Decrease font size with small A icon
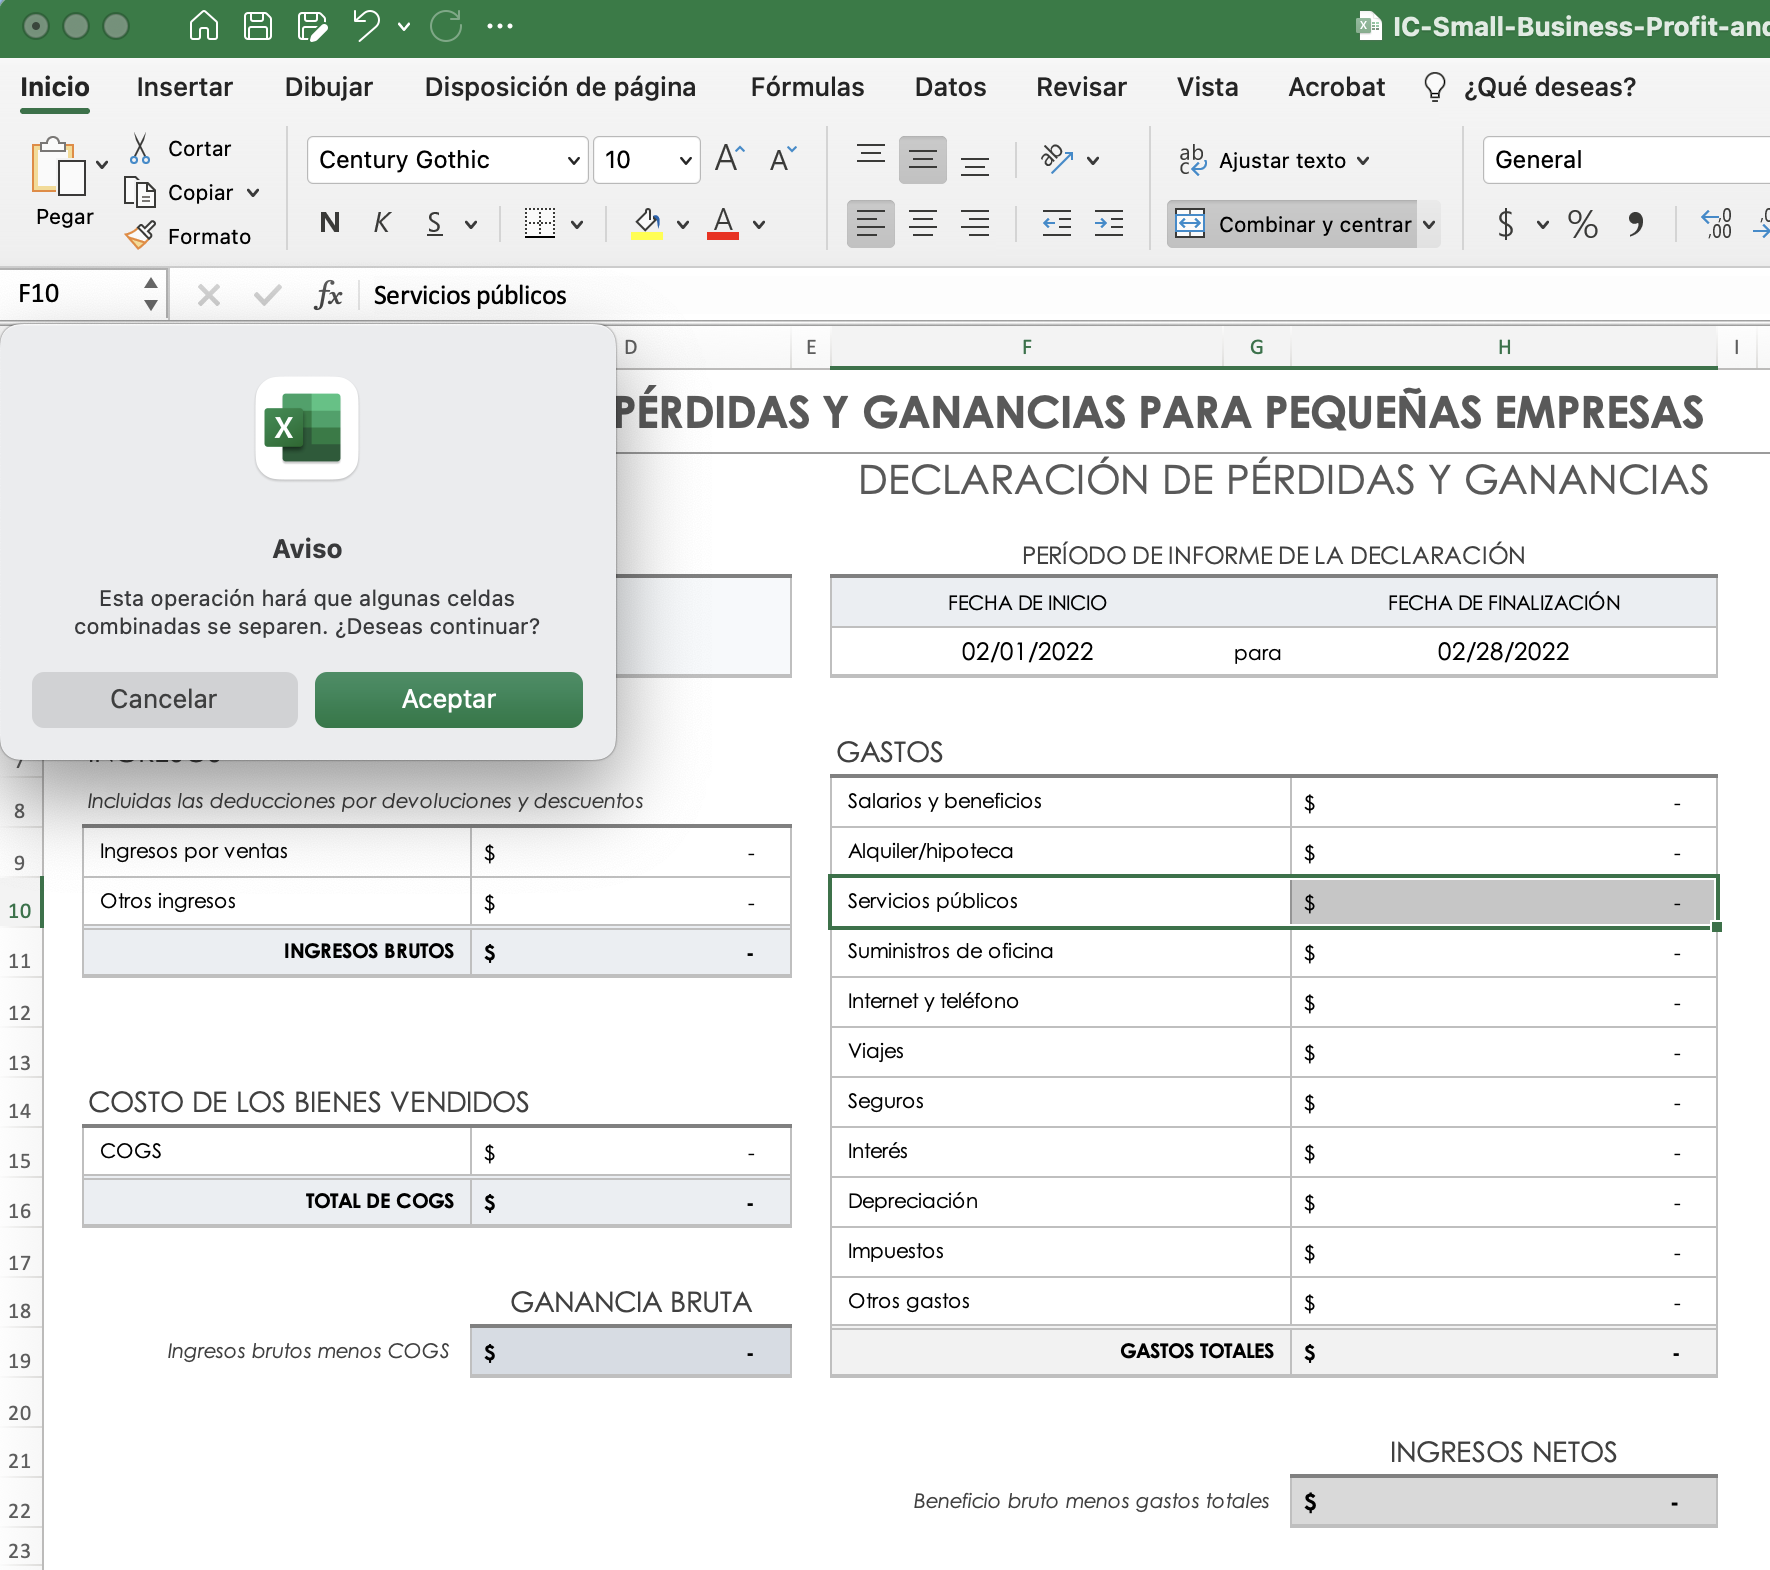 (782, 159)
